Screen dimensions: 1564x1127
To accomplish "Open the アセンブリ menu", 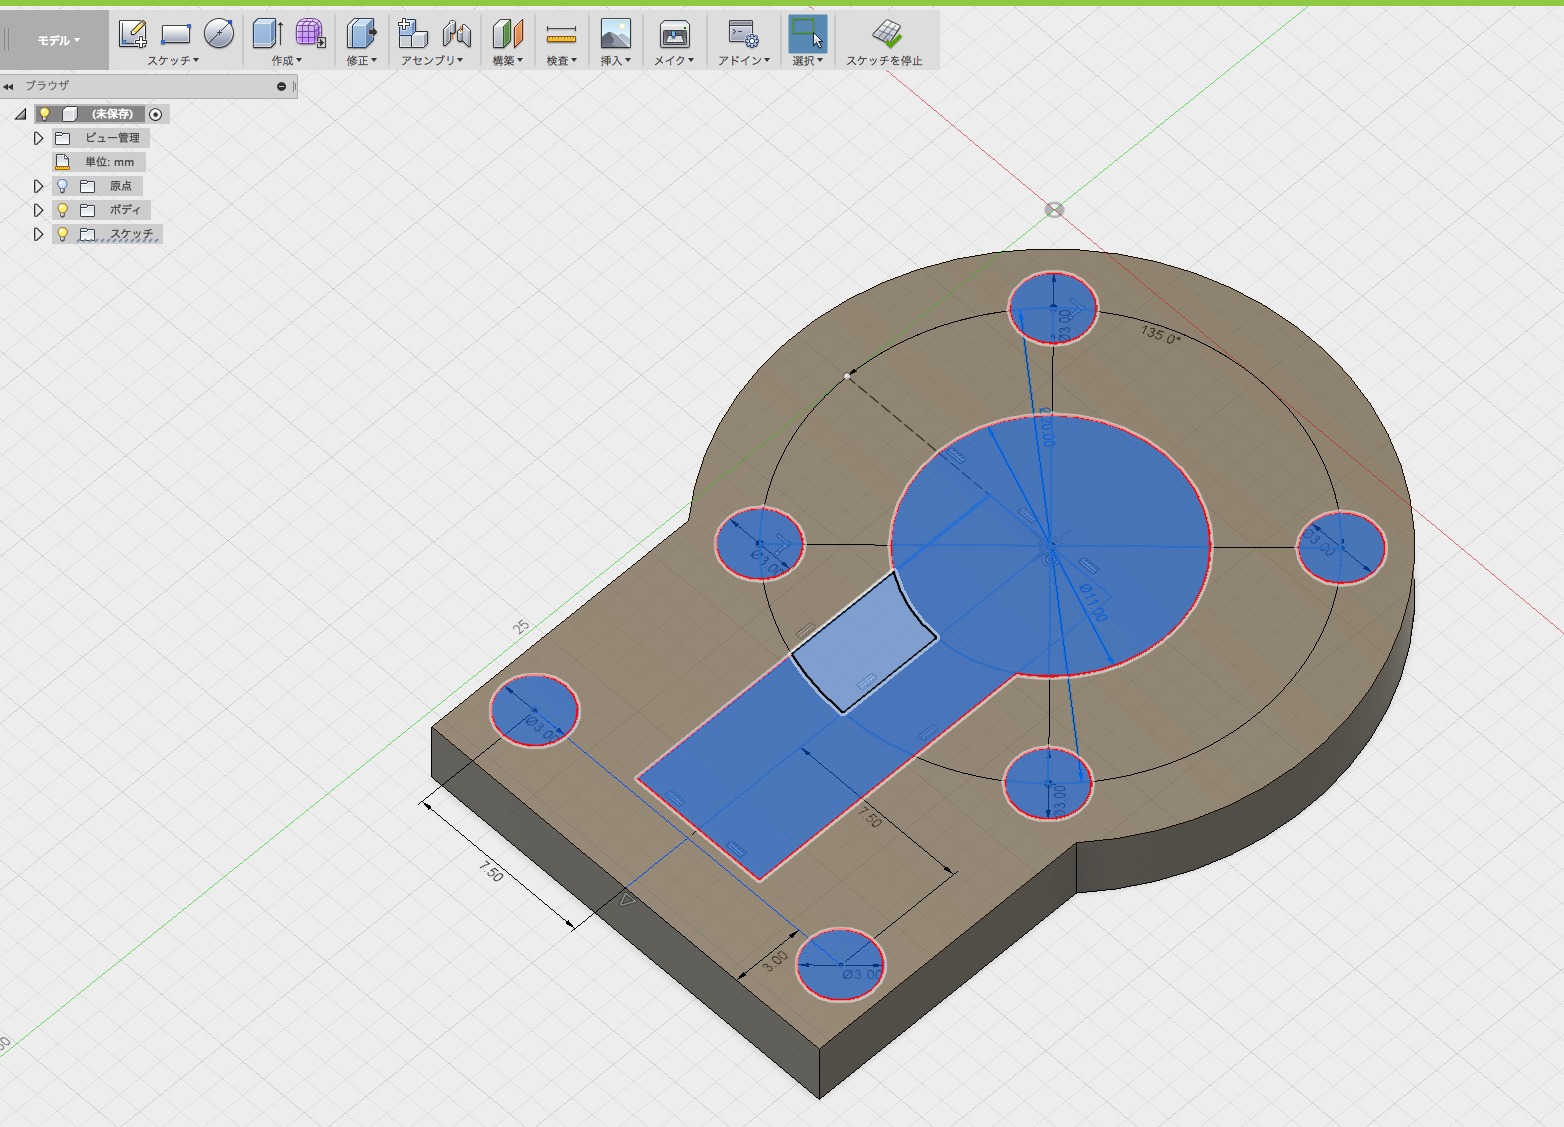I will click(432, 61).
